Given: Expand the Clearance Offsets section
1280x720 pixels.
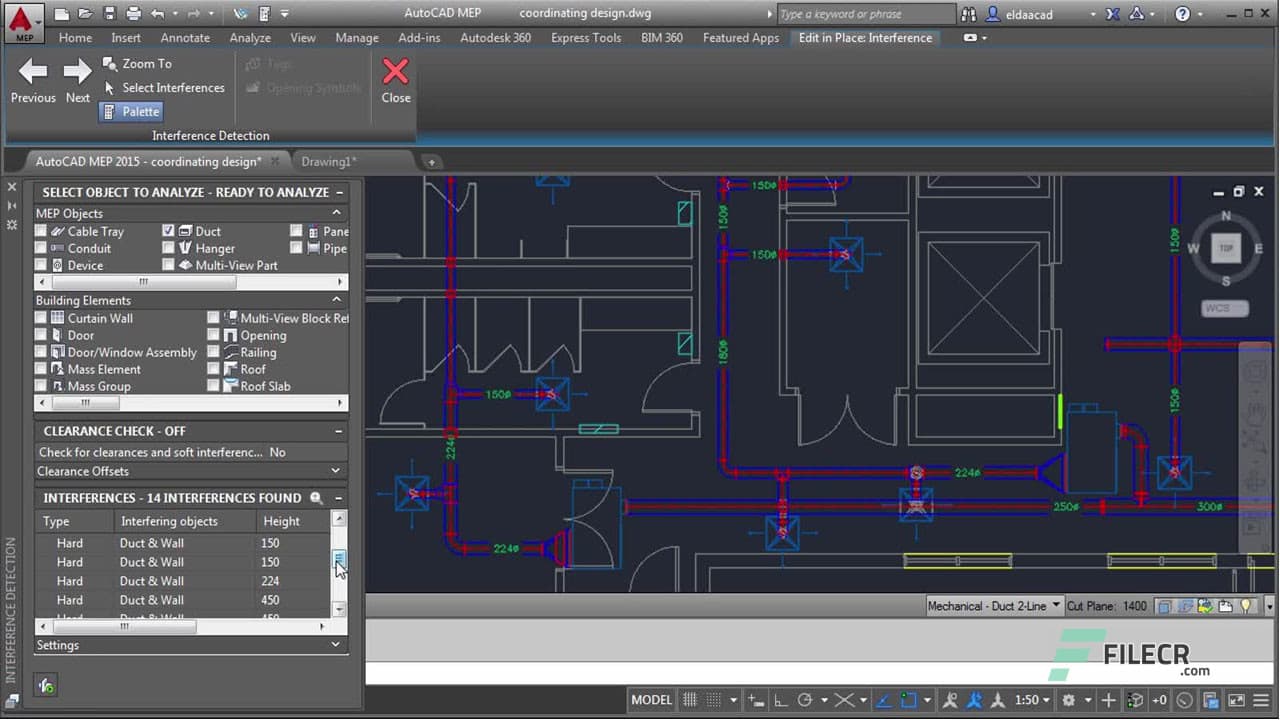Looking at the screenshot, I should [x=336, y=470].
